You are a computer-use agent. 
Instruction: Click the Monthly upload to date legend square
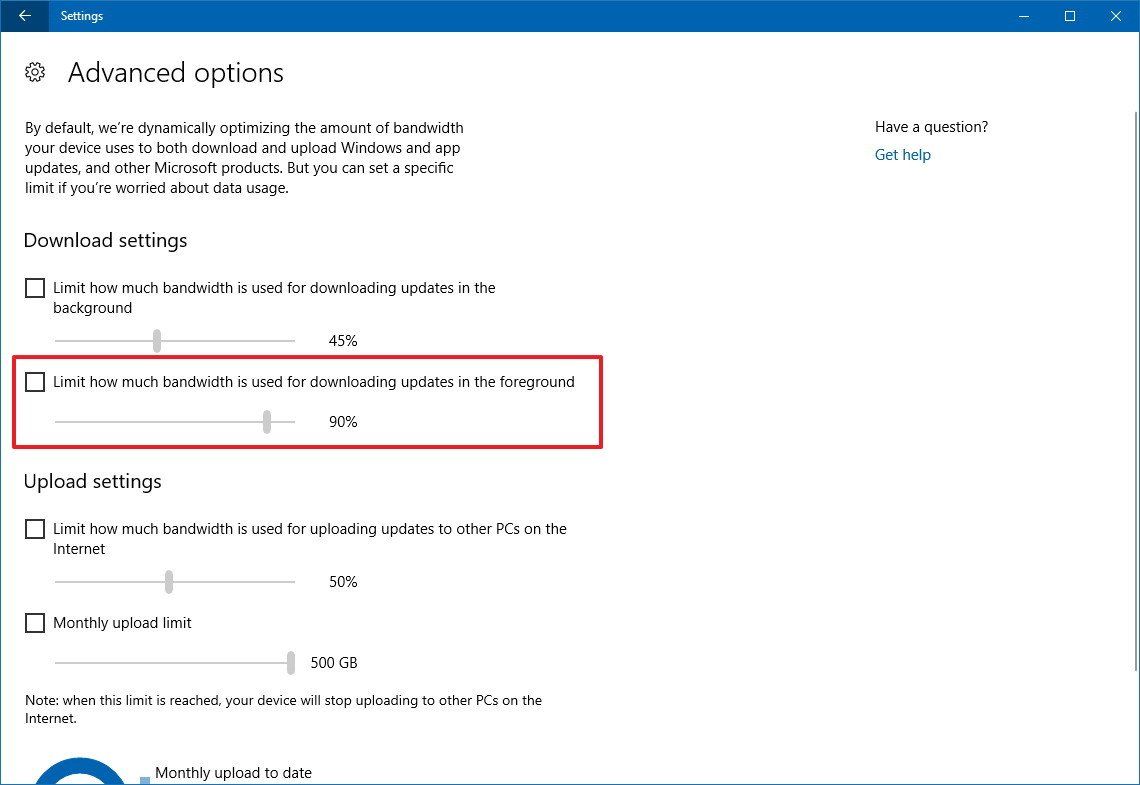(x=145, y=779)
